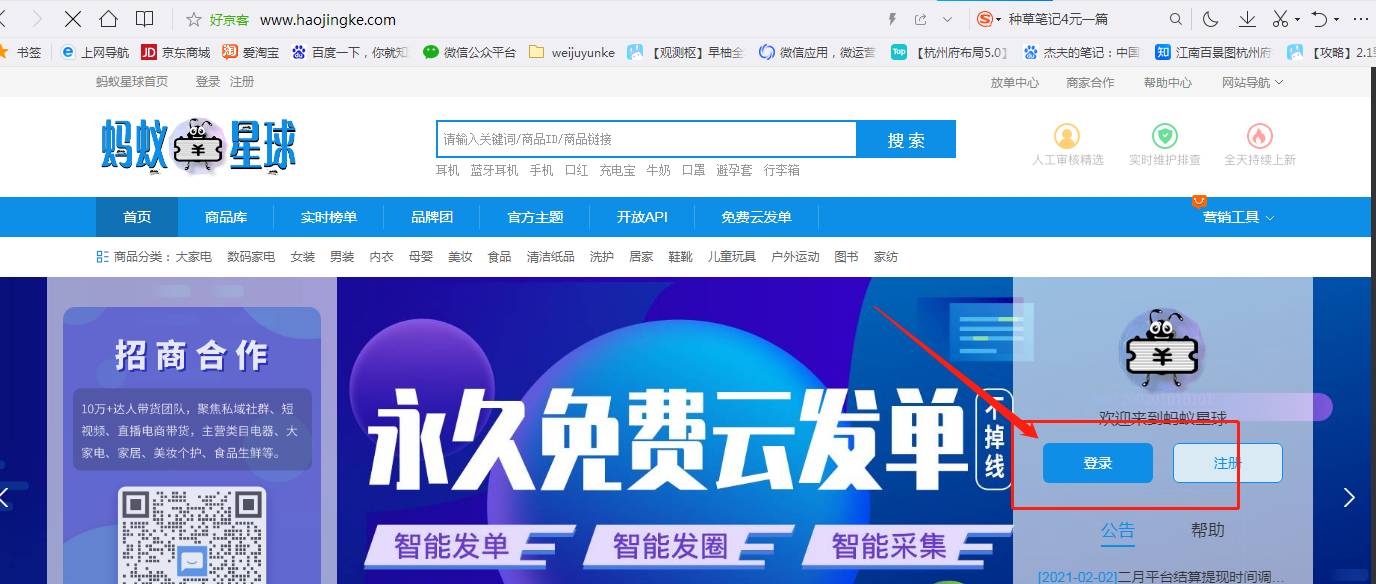The height and width of the screenshot is (584, 1376).
Task: Open 百度一下 bookmark
Action: pyautogui.click(x=351, y=52)
